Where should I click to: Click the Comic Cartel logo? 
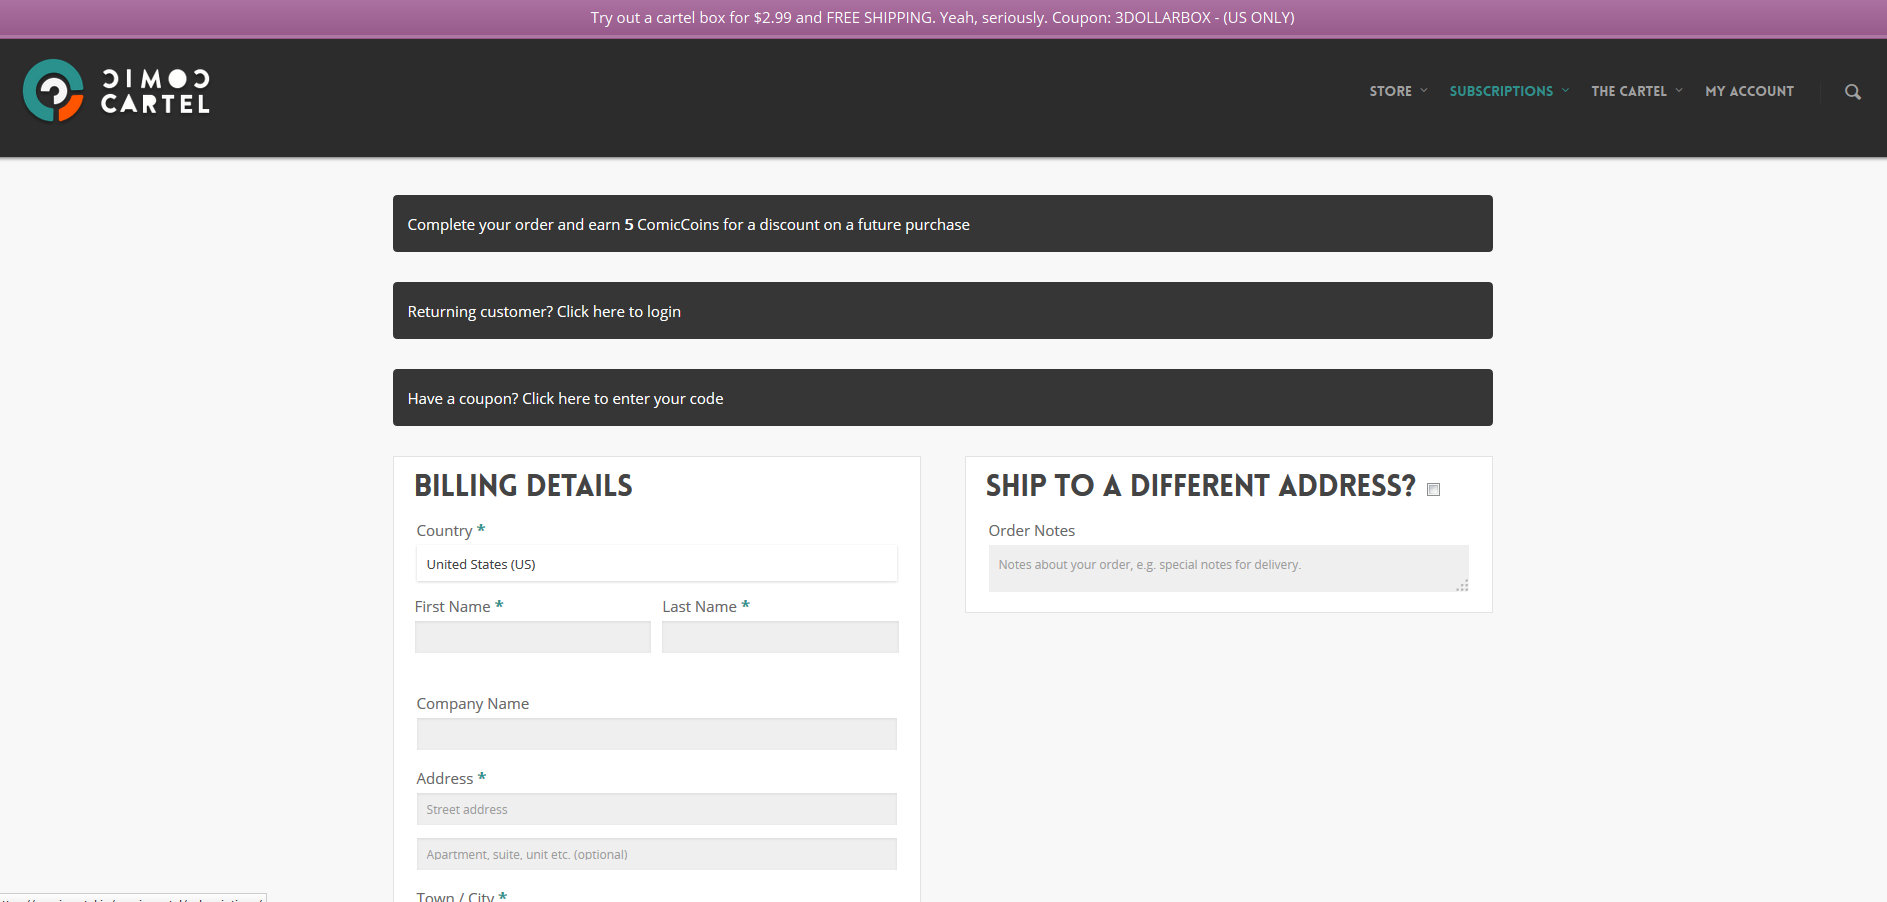pyautogui.click(x=116, y=91)
